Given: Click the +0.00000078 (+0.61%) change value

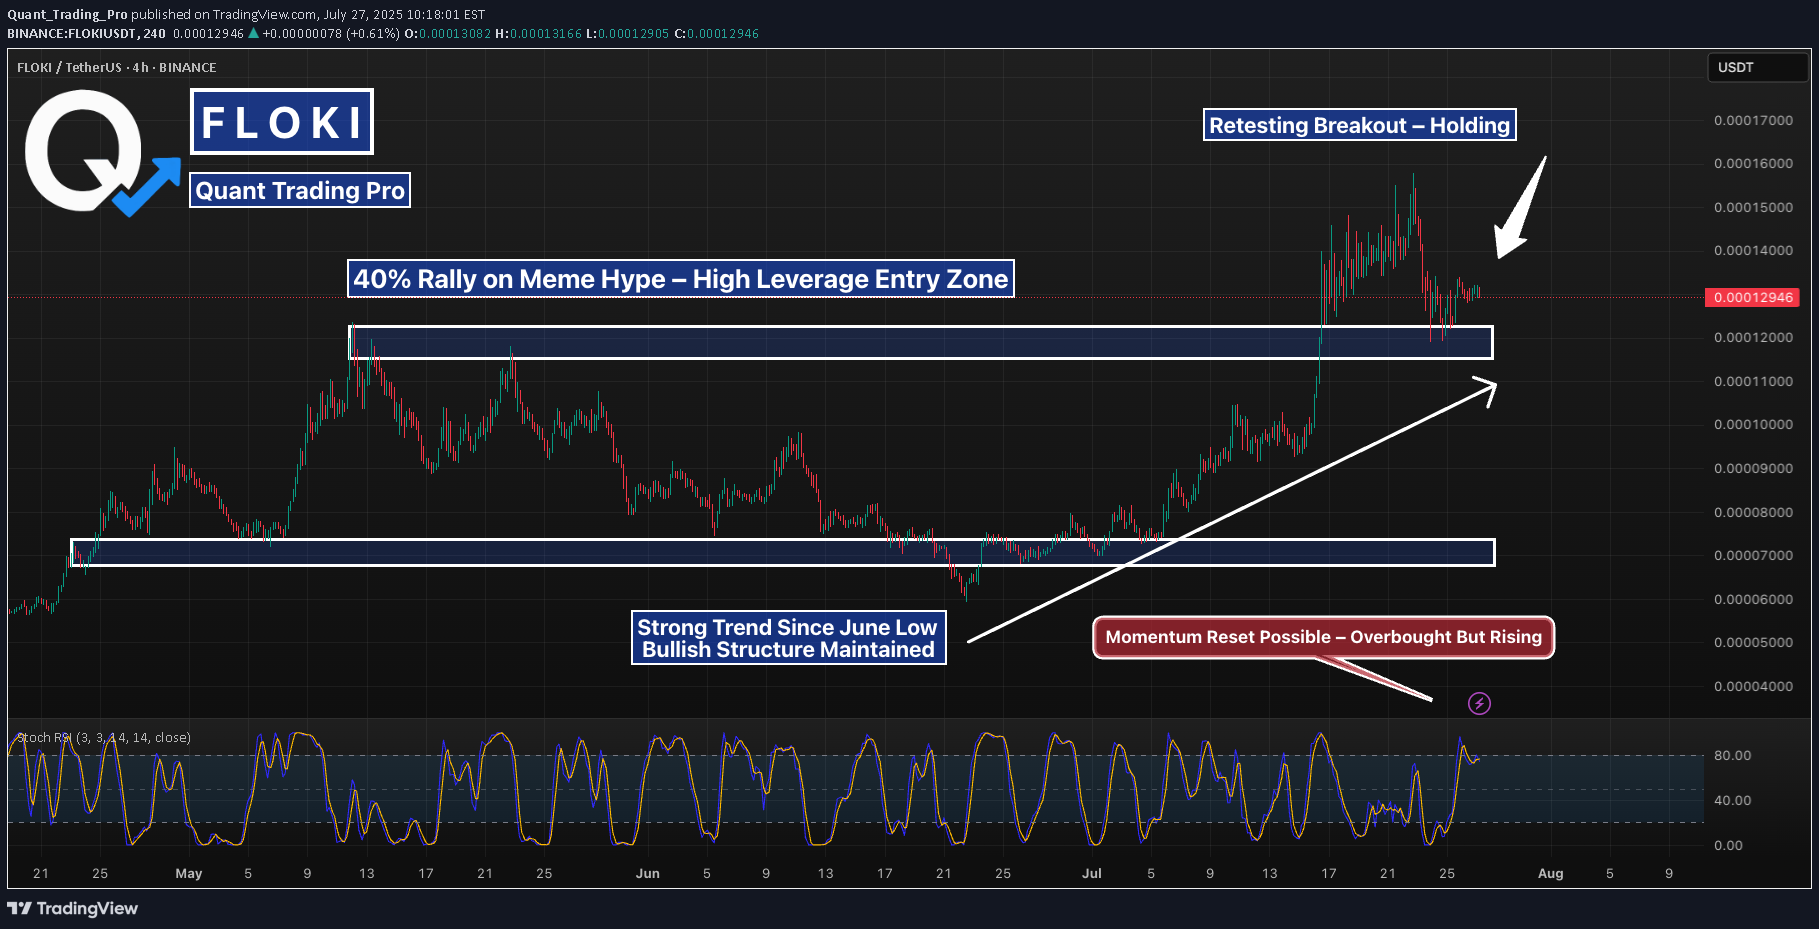Looking at the screenshot, I should [331, 33].
